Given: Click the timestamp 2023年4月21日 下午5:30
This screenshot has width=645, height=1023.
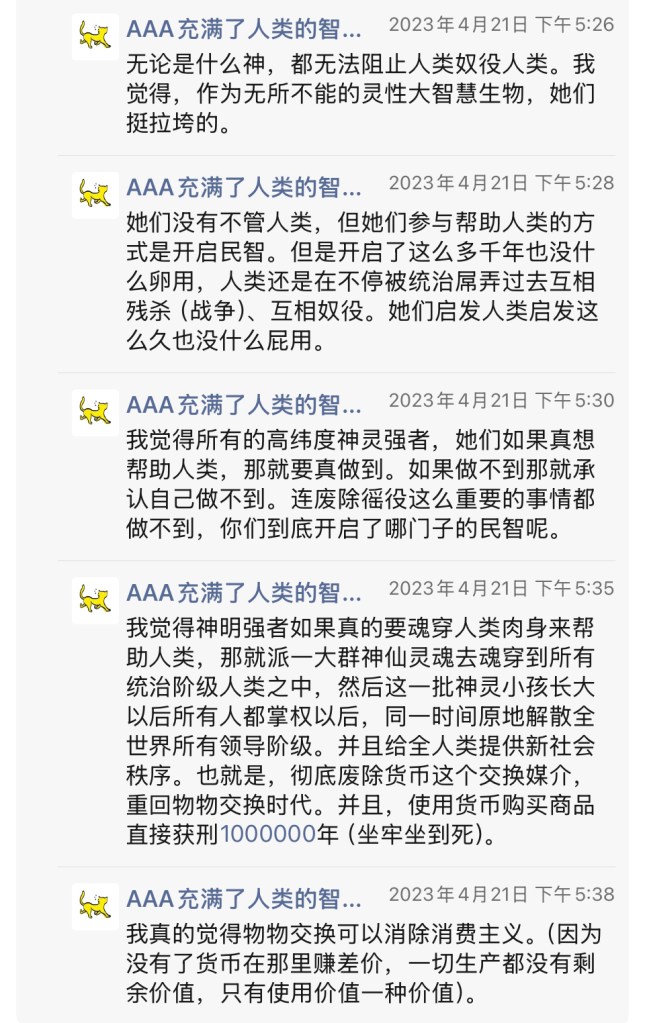Looking at the screenshot, I should pyautogui.click(x=501, y=400).
